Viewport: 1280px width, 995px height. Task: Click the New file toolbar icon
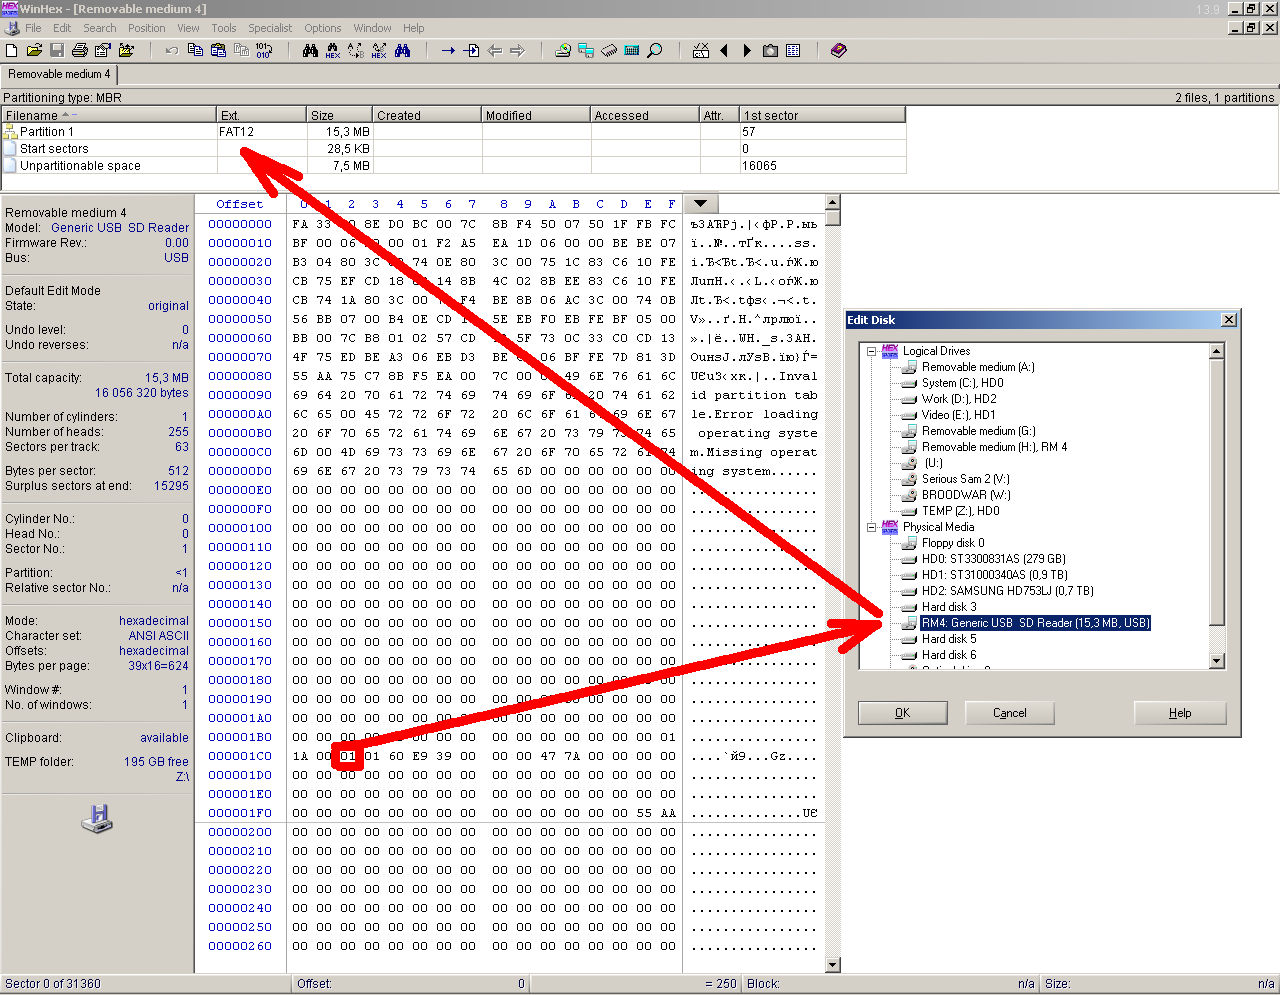12,50
